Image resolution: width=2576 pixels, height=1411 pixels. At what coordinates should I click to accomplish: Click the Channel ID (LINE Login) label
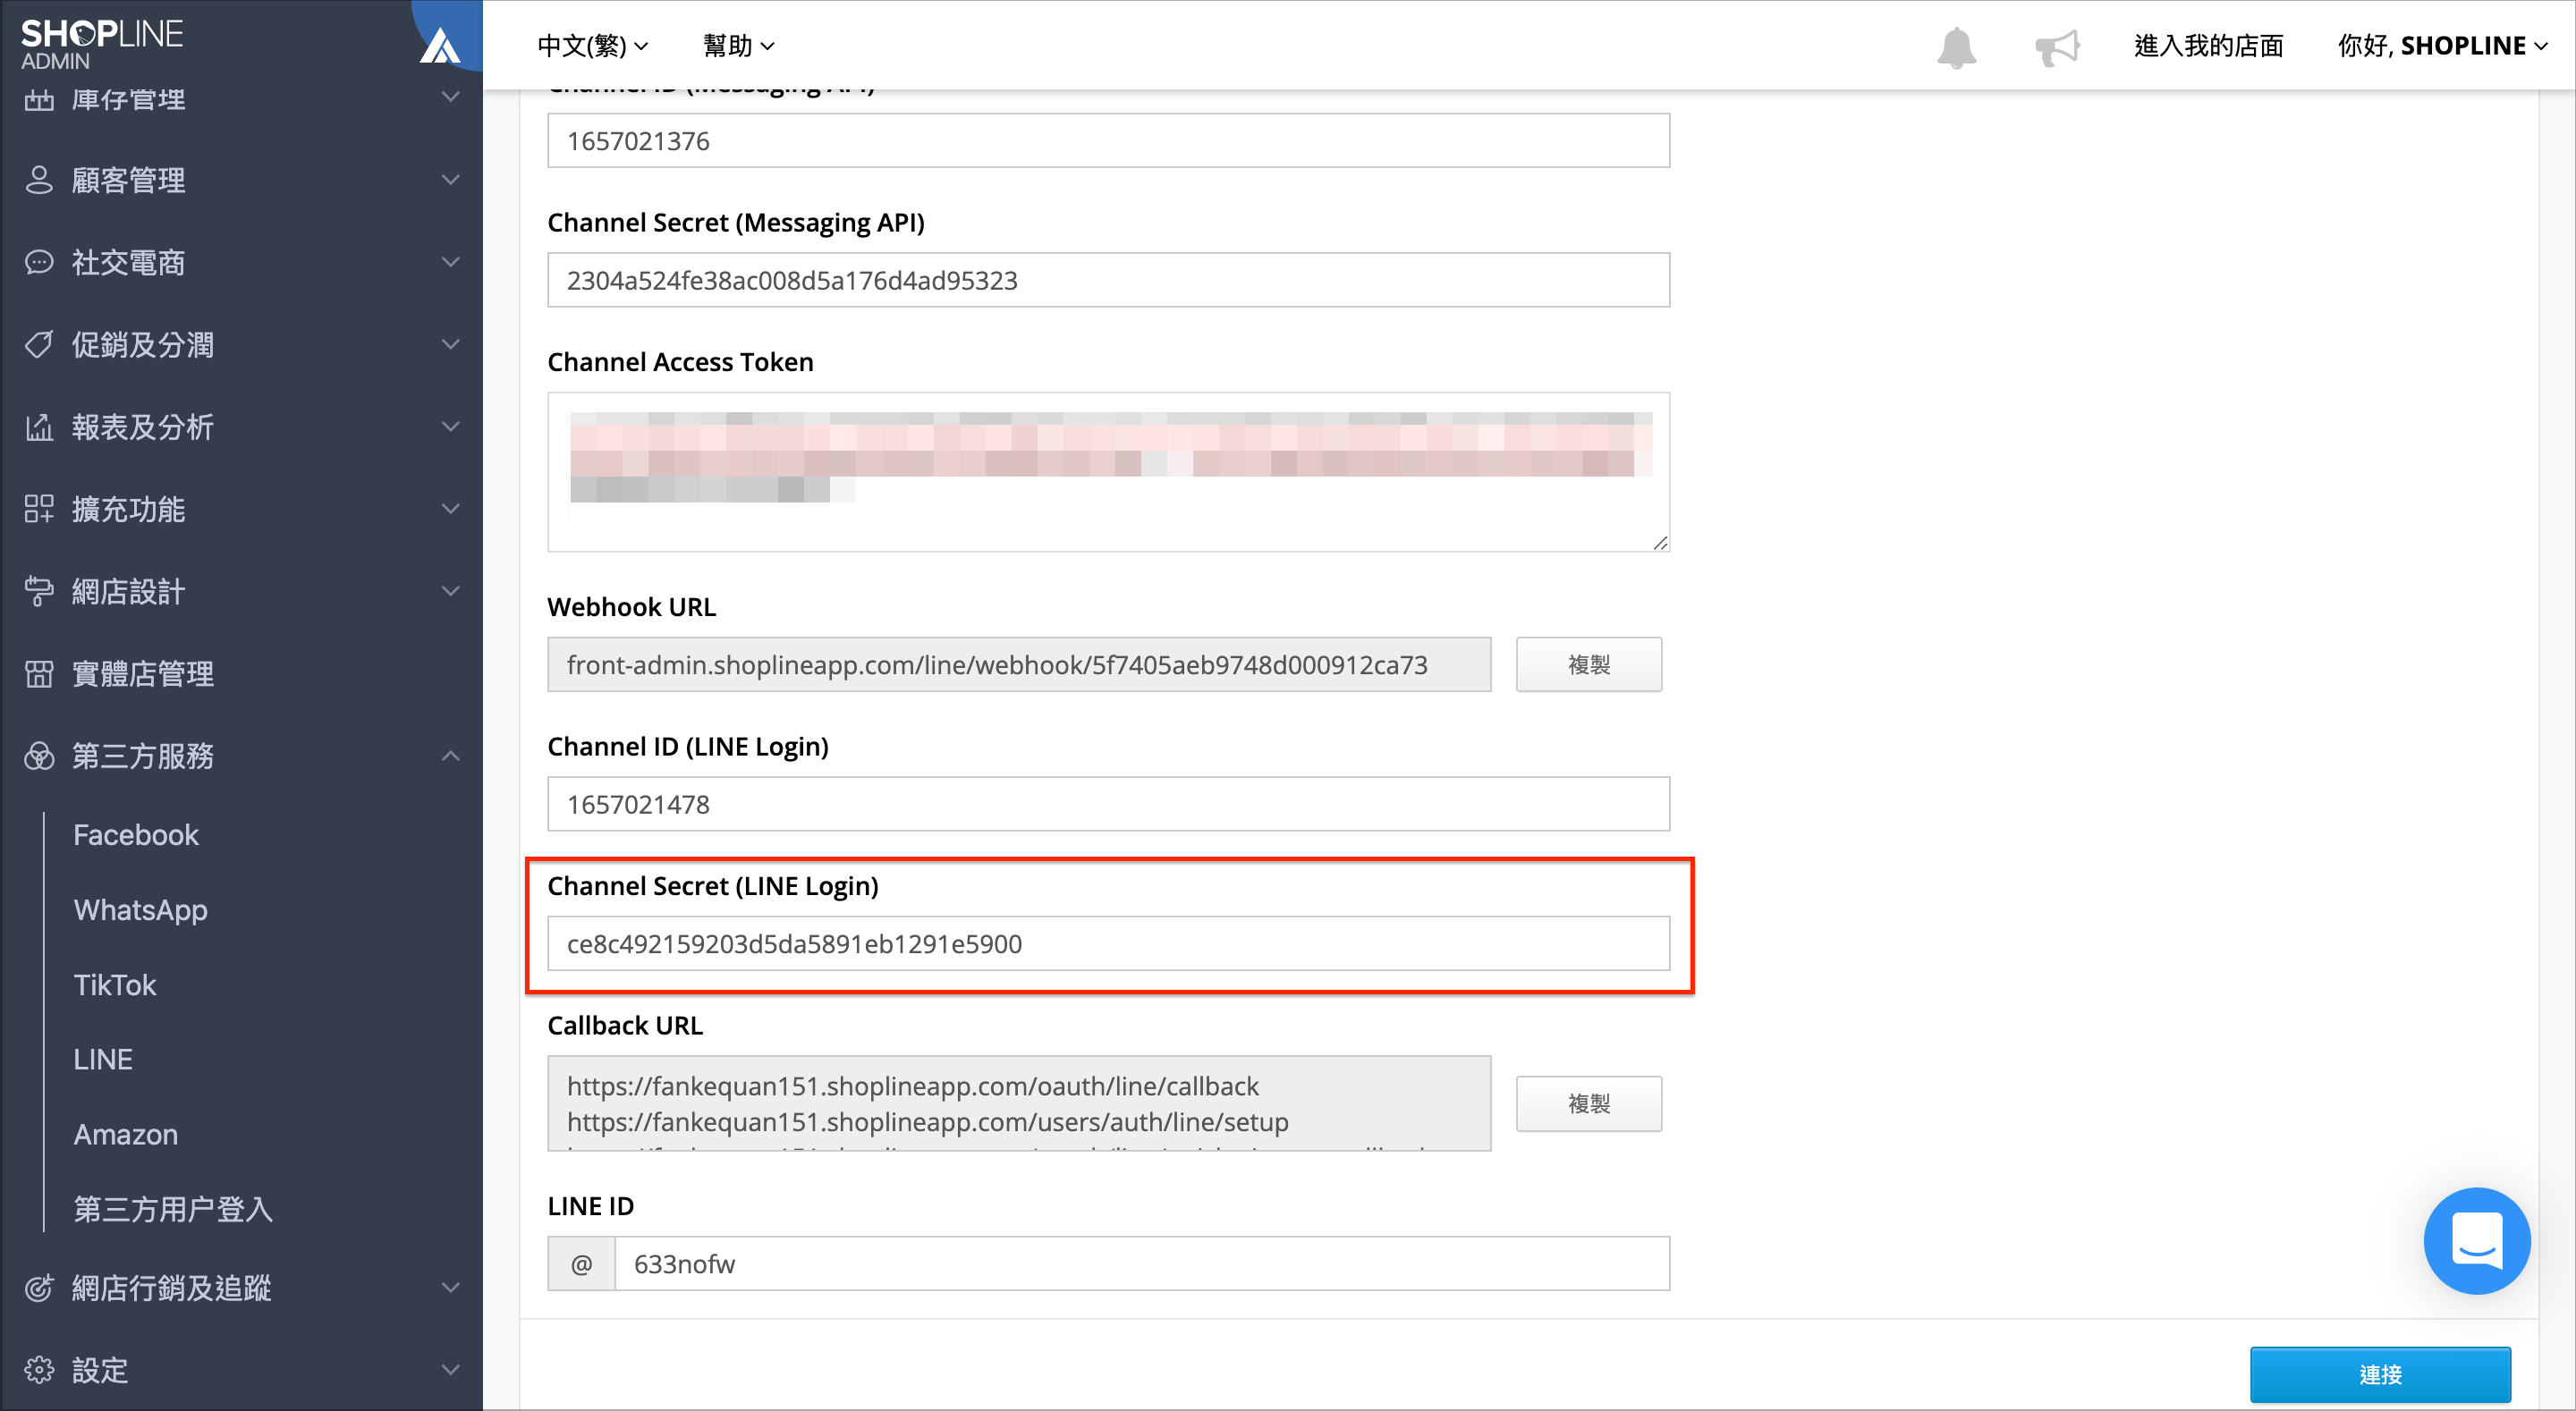pos(688,747)
